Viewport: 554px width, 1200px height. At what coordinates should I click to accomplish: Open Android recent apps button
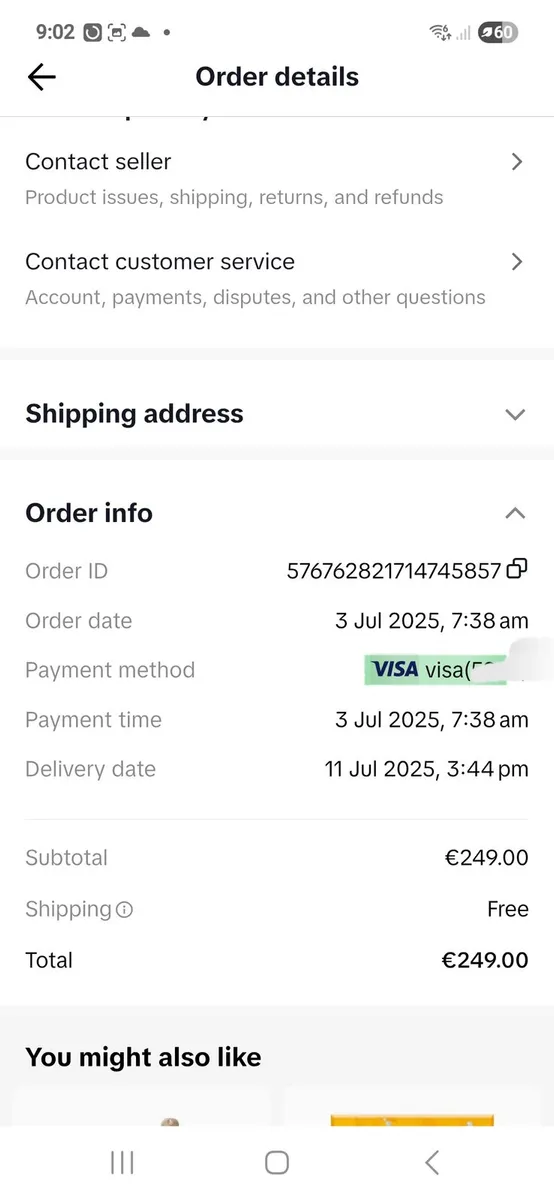(x=122, y=1162)
